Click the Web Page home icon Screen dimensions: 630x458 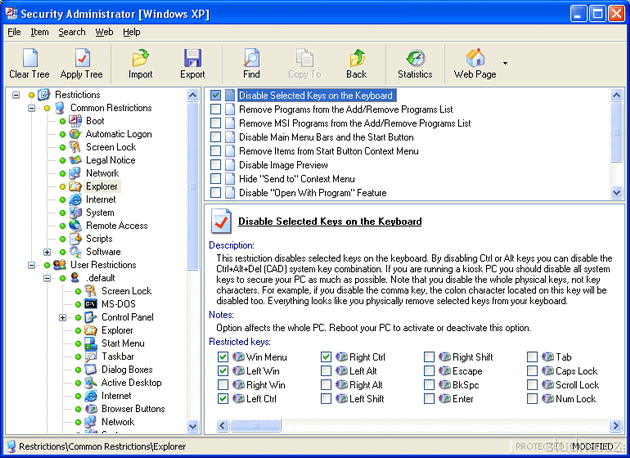pos(475,58)
